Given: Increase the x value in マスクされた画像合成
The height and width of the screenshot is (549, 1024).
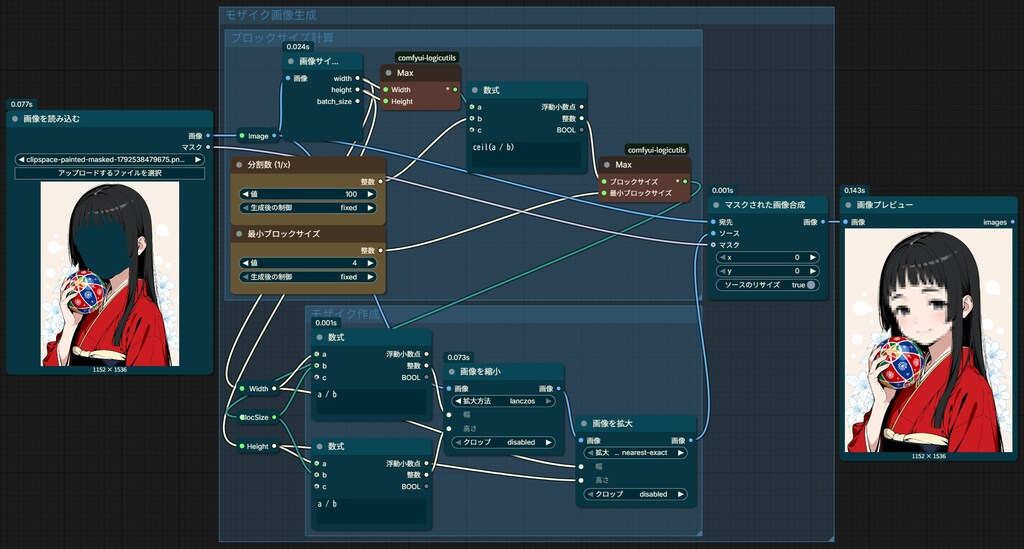Looking at the screenshot, I should pos(812,257).
